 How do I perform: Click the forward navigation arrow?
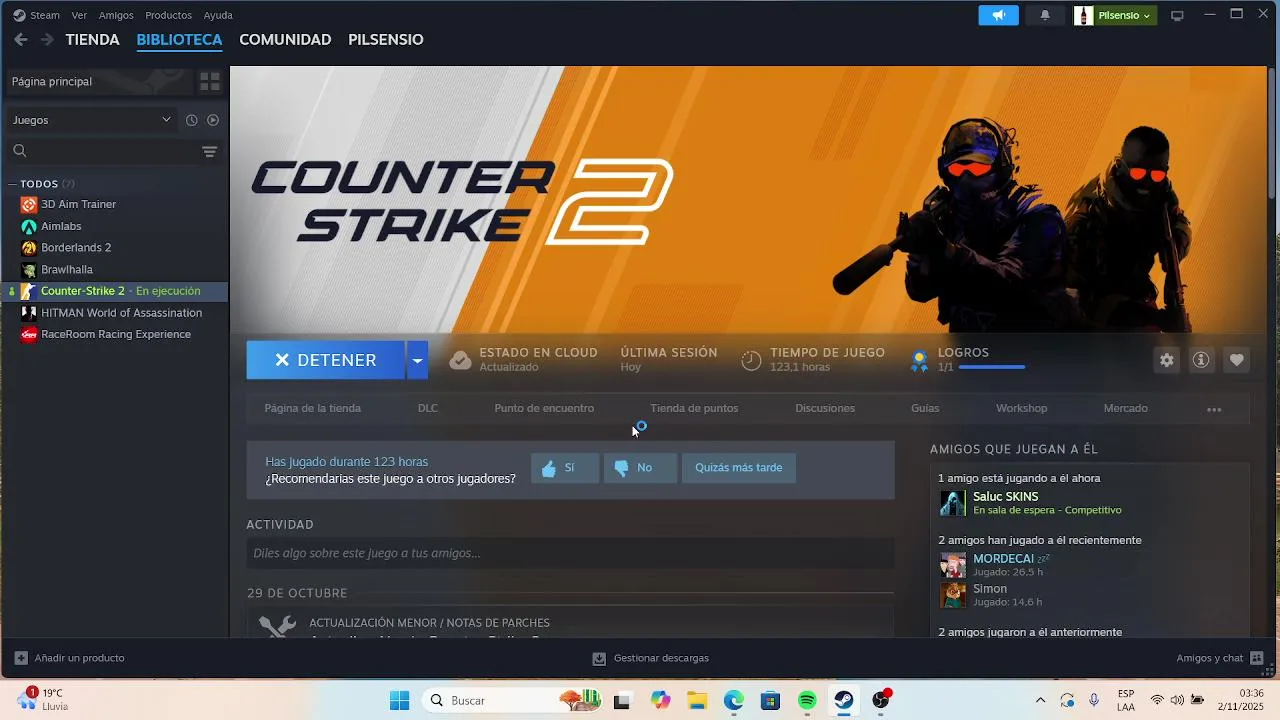46,40
